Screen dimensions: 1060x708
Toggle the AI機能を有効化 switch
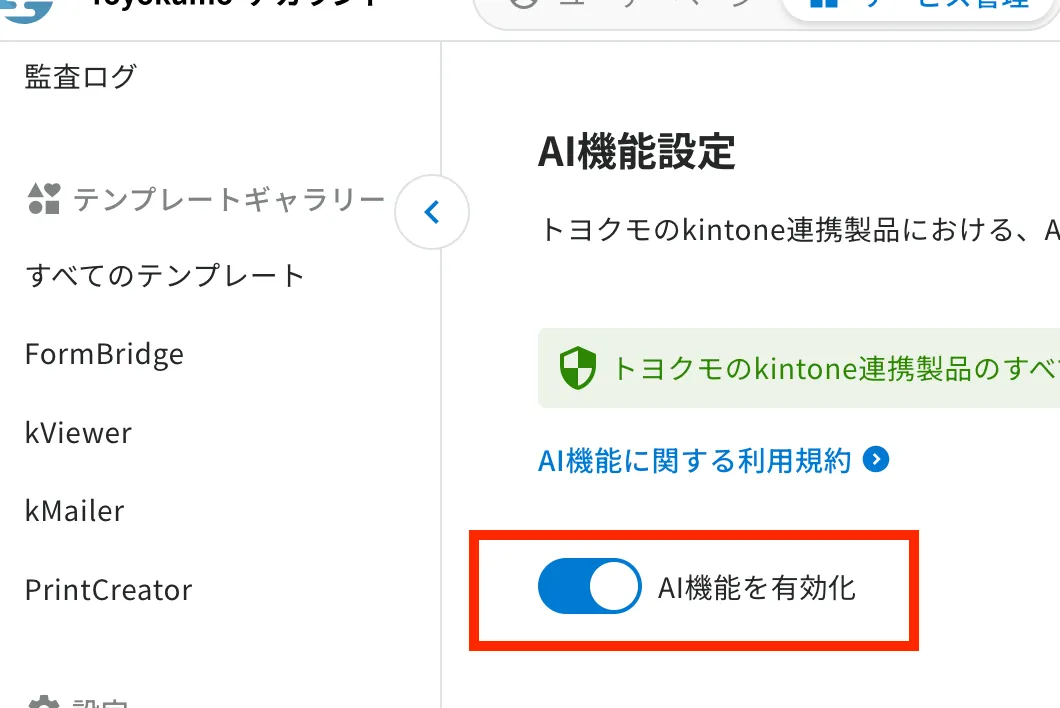(589, 586)
